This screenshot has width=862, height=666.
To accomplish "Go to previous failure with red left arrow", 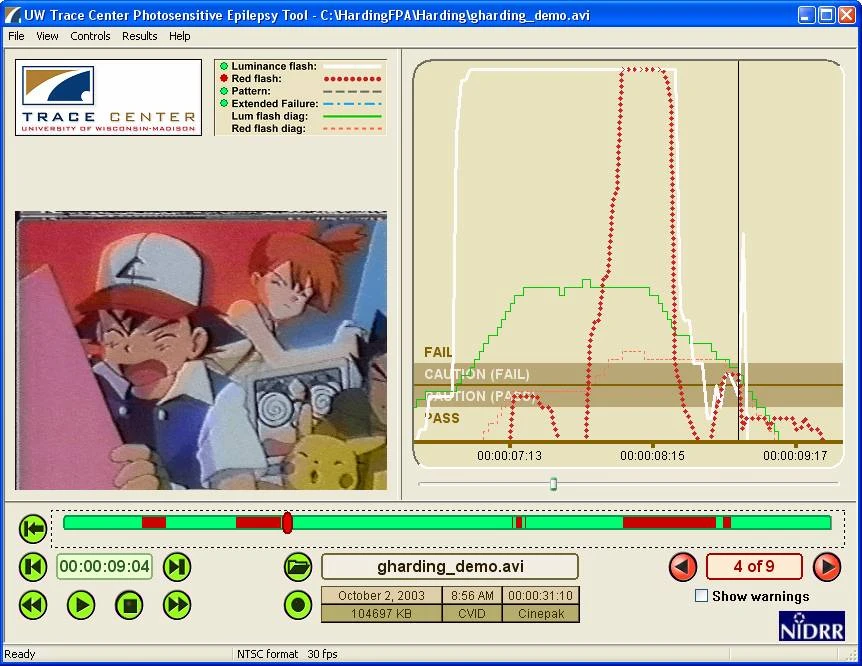I will (683, 567).
